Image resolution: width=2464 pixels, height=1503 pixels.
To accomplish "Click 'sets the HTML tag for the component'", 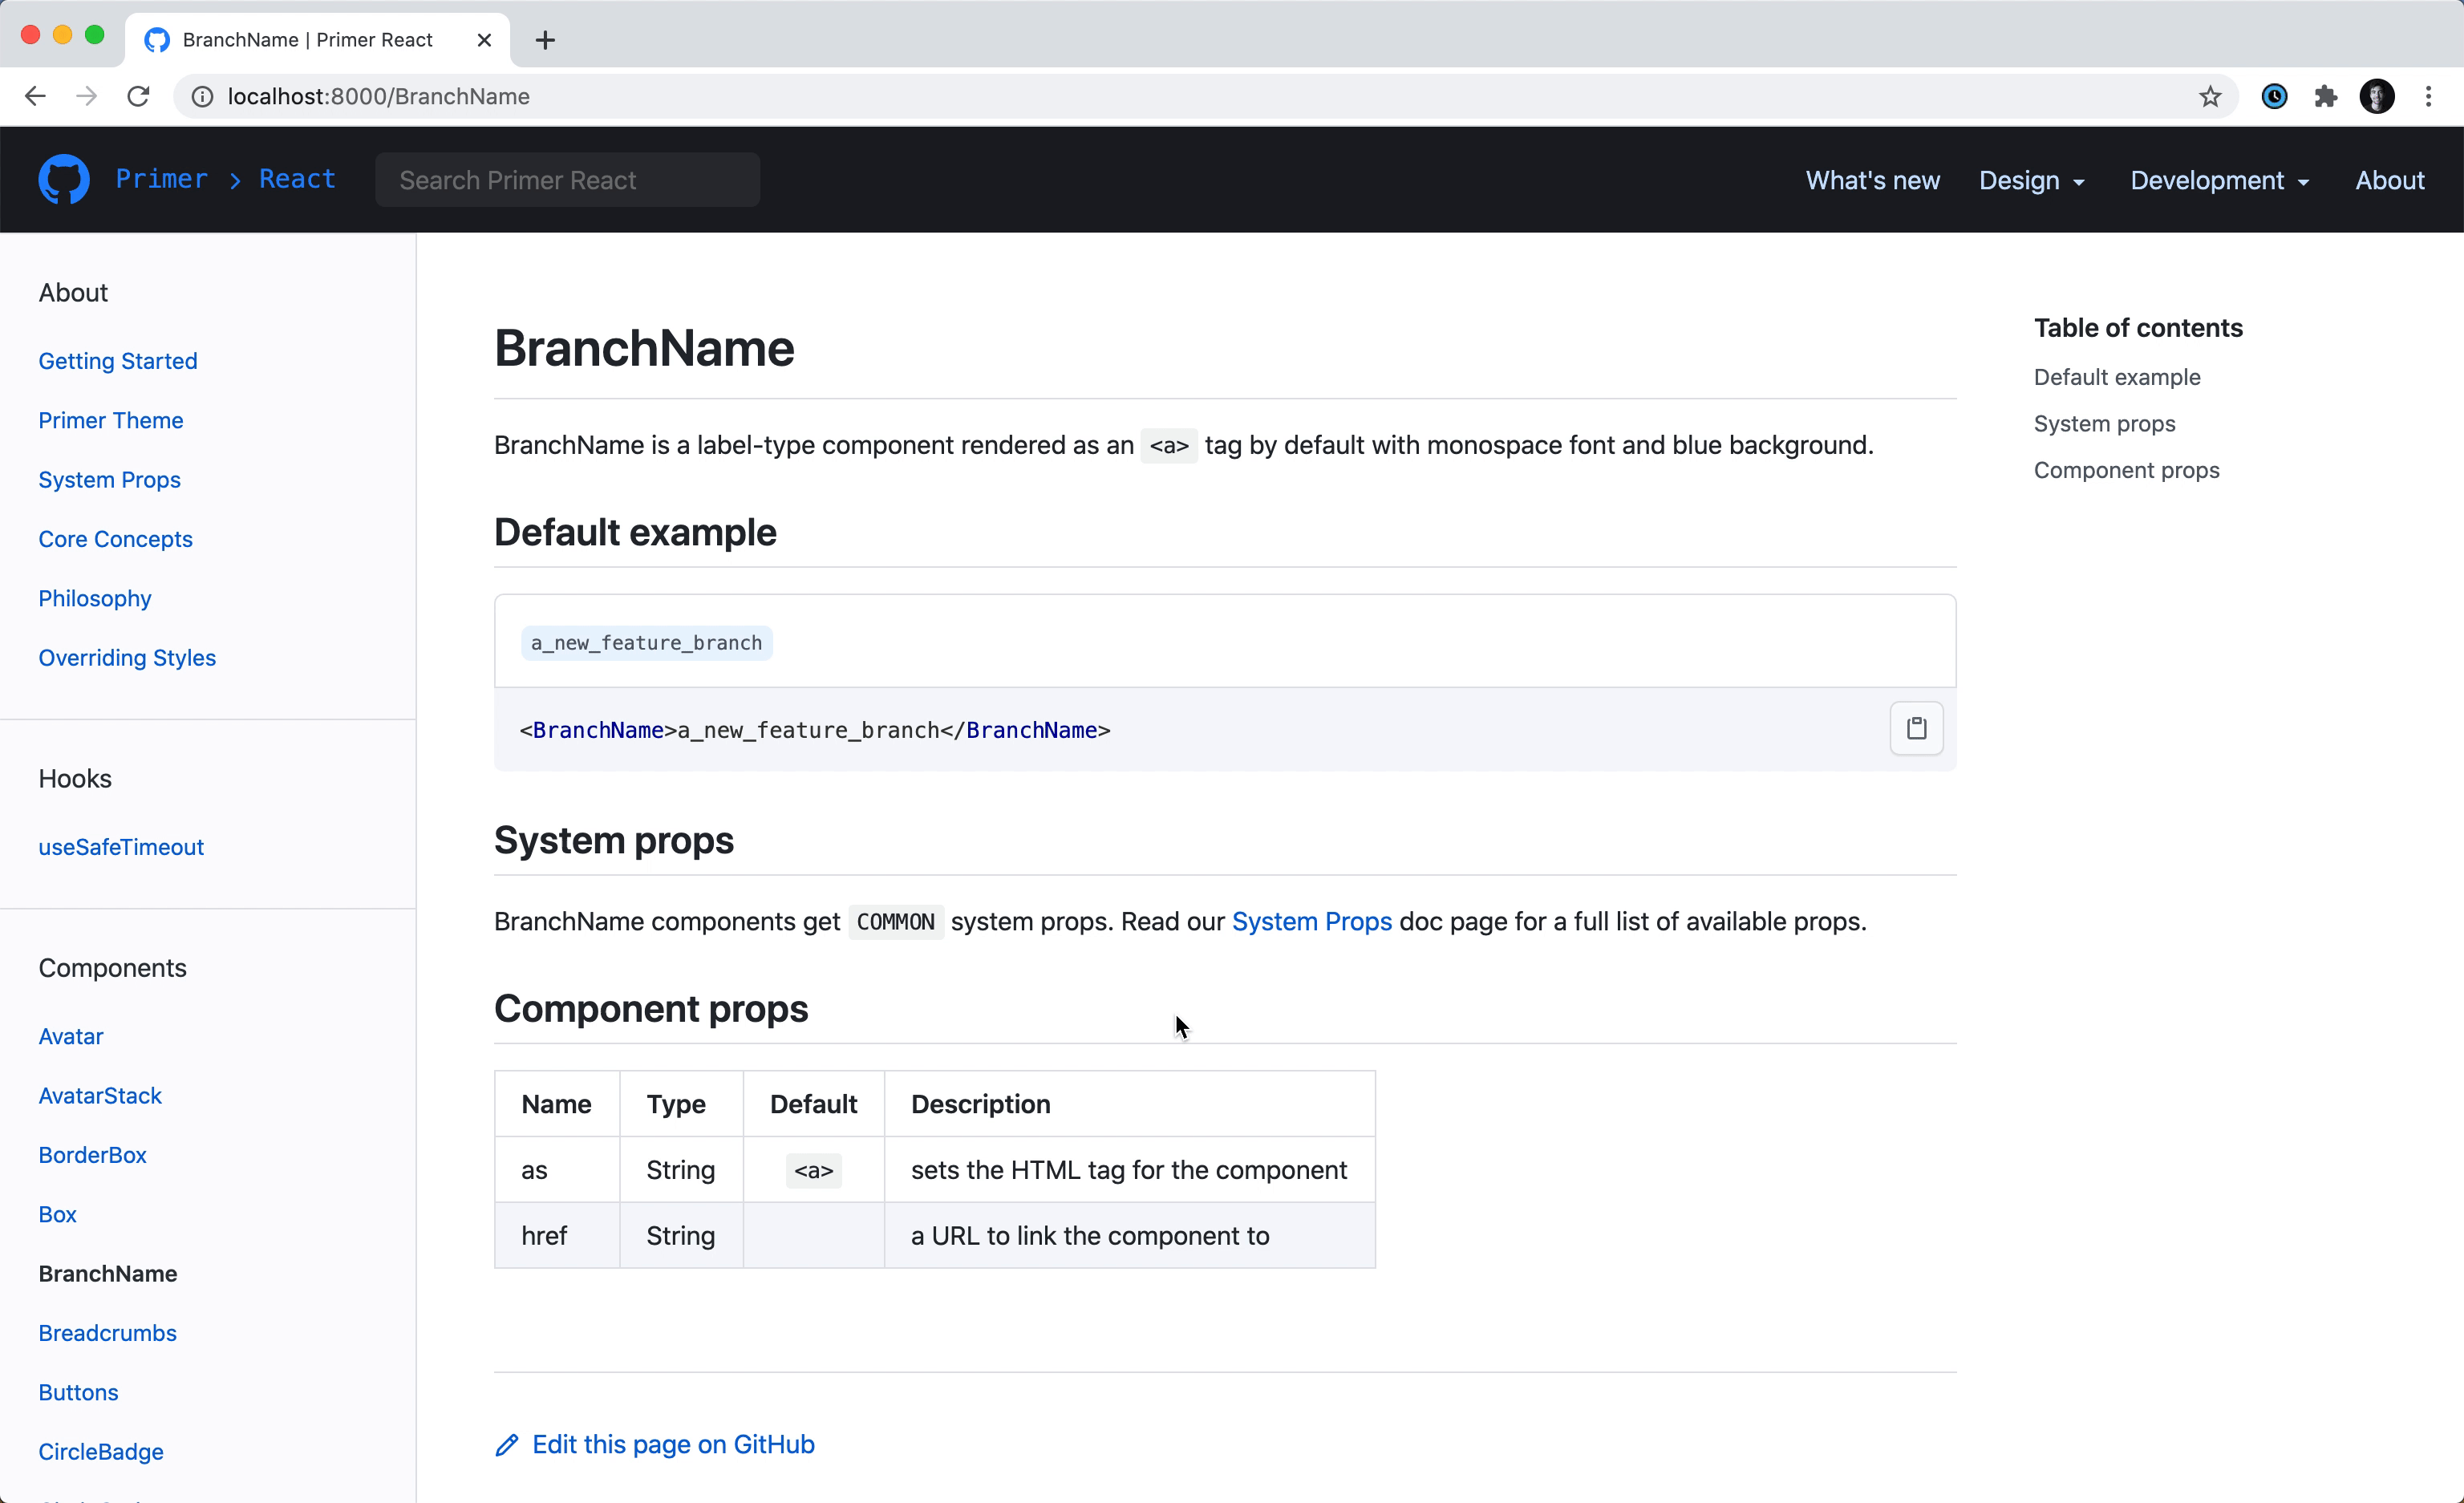I will tap(1129, 1170).
